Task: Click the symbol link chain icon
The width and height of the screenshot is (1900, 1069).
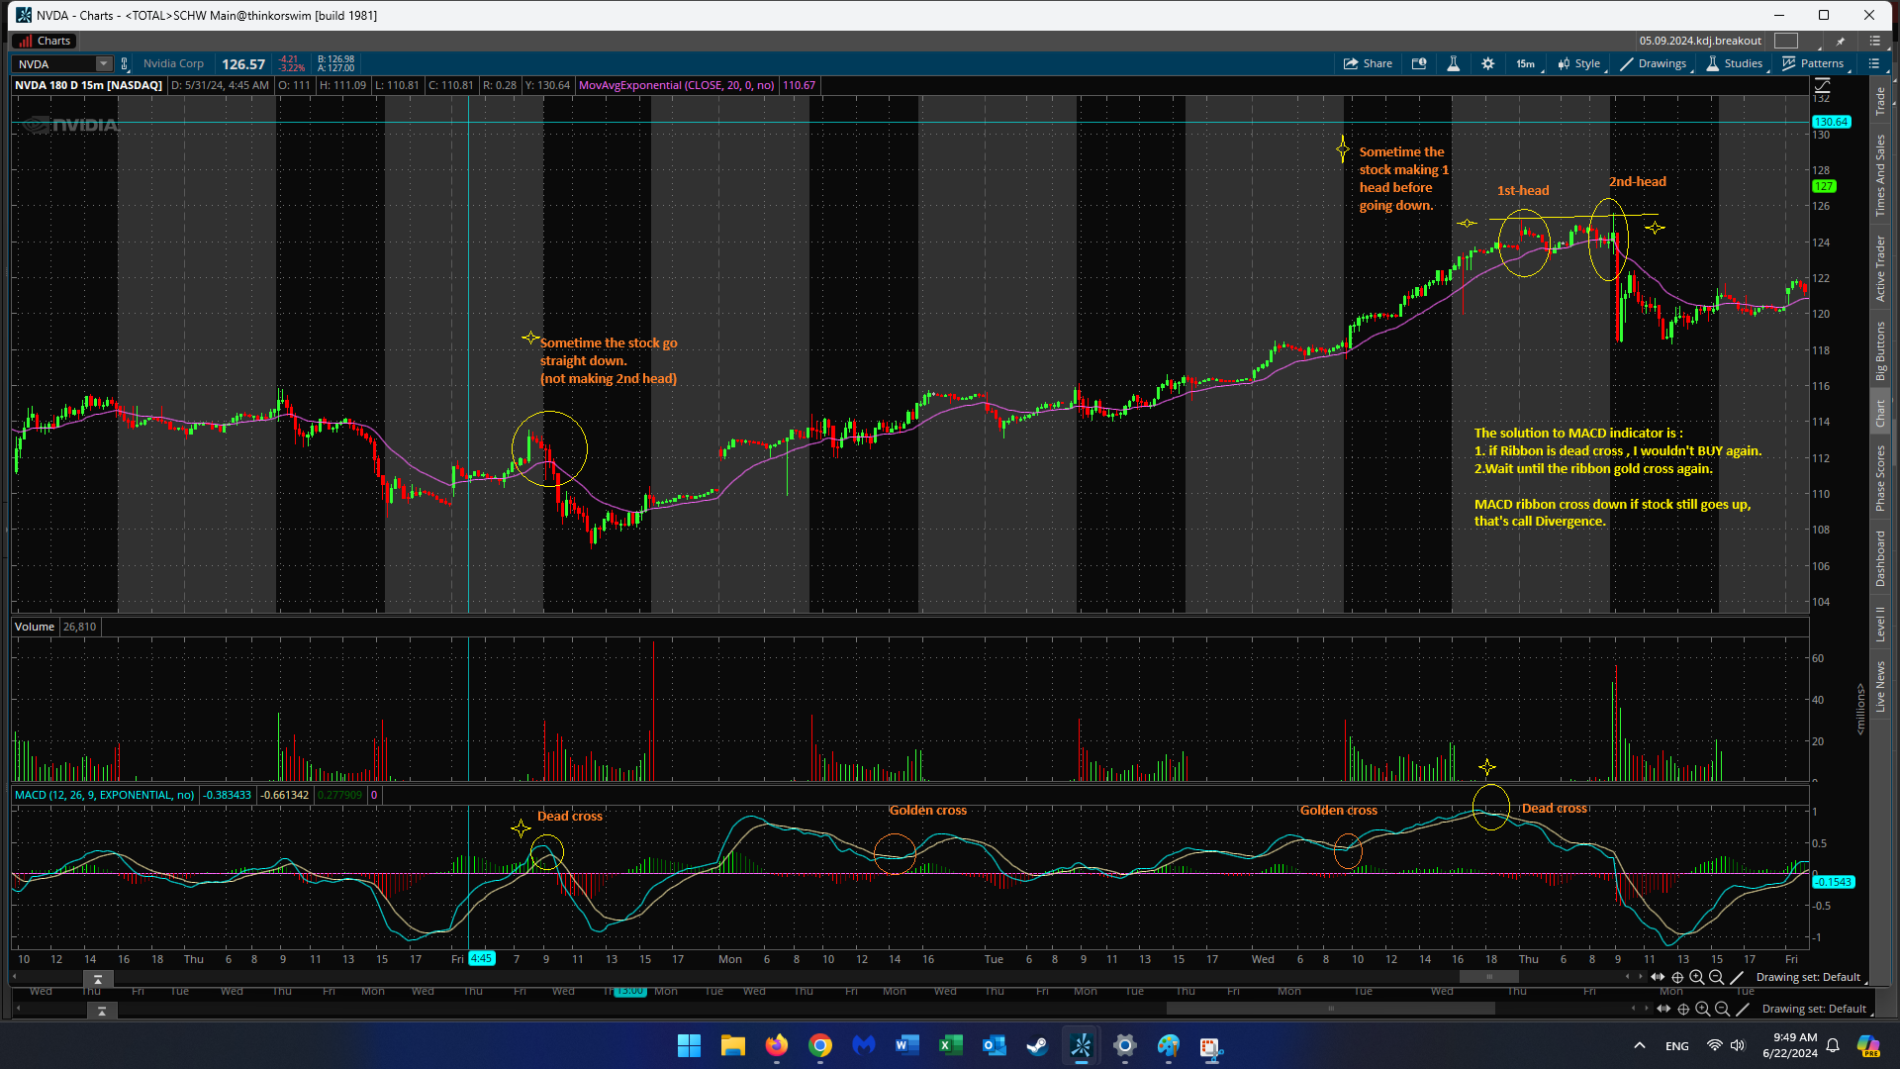Action: pyautogui.click(x=124, y=64)
